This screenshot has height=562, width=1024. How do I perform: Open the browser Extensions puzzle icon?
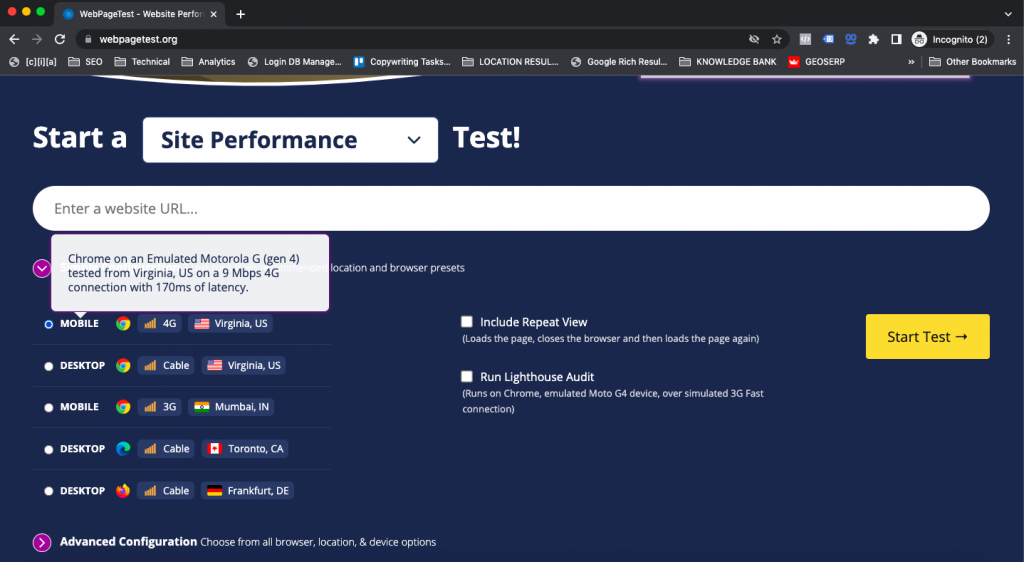click(x=873, y=39)
